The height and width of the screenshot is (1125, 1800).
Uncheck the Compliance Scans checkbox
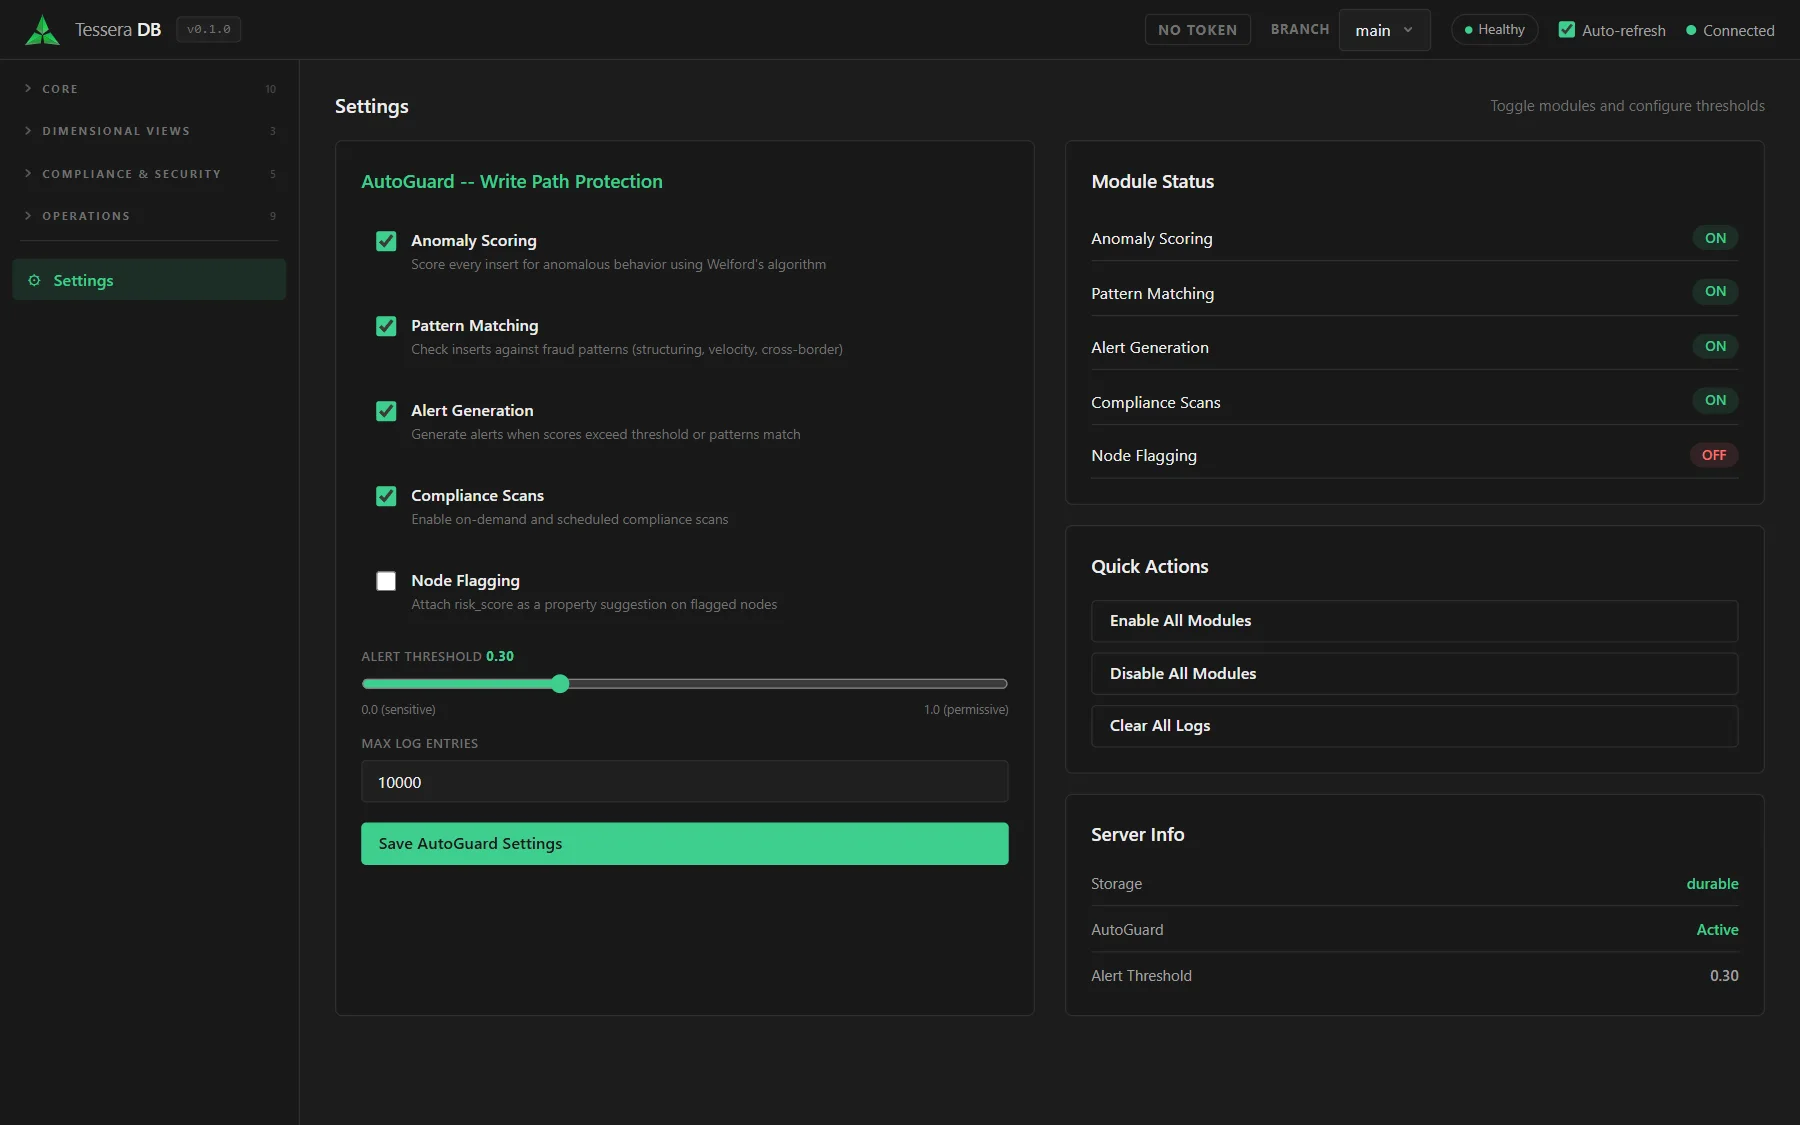tap(386, 496)
